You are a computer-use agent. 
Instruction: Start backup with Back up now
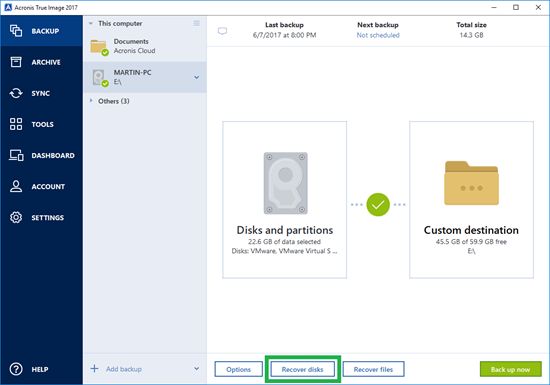pos(510,369)
